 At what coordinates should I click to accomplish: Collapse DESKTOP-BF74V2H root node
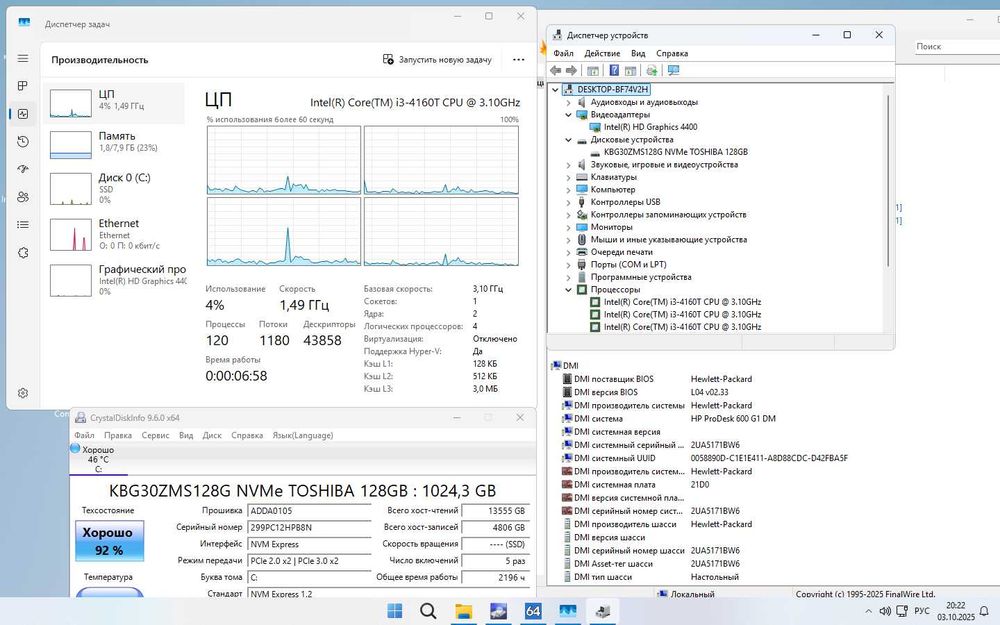coord(555,89)
